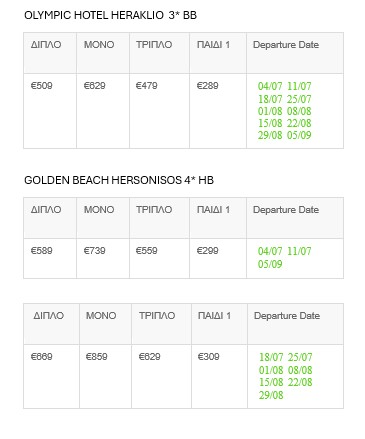This screenshot has width=365, height=439.
Task: Click the €509 double room price
Action: [x=42, y=86]
